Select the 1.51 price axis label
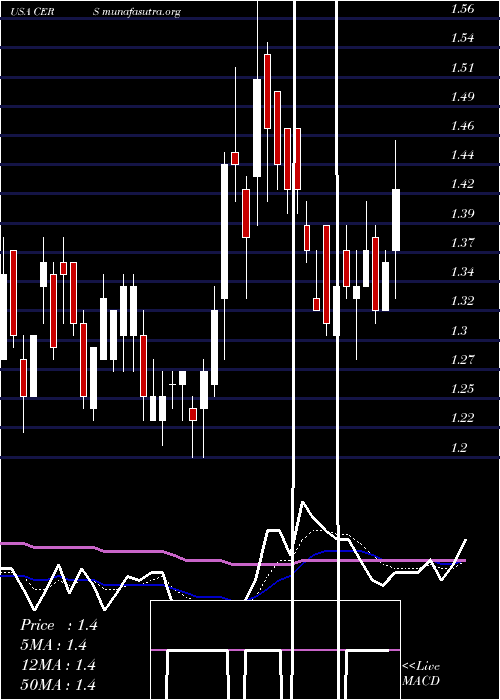This screenshot has width=500, height=700. click(462, 67)
